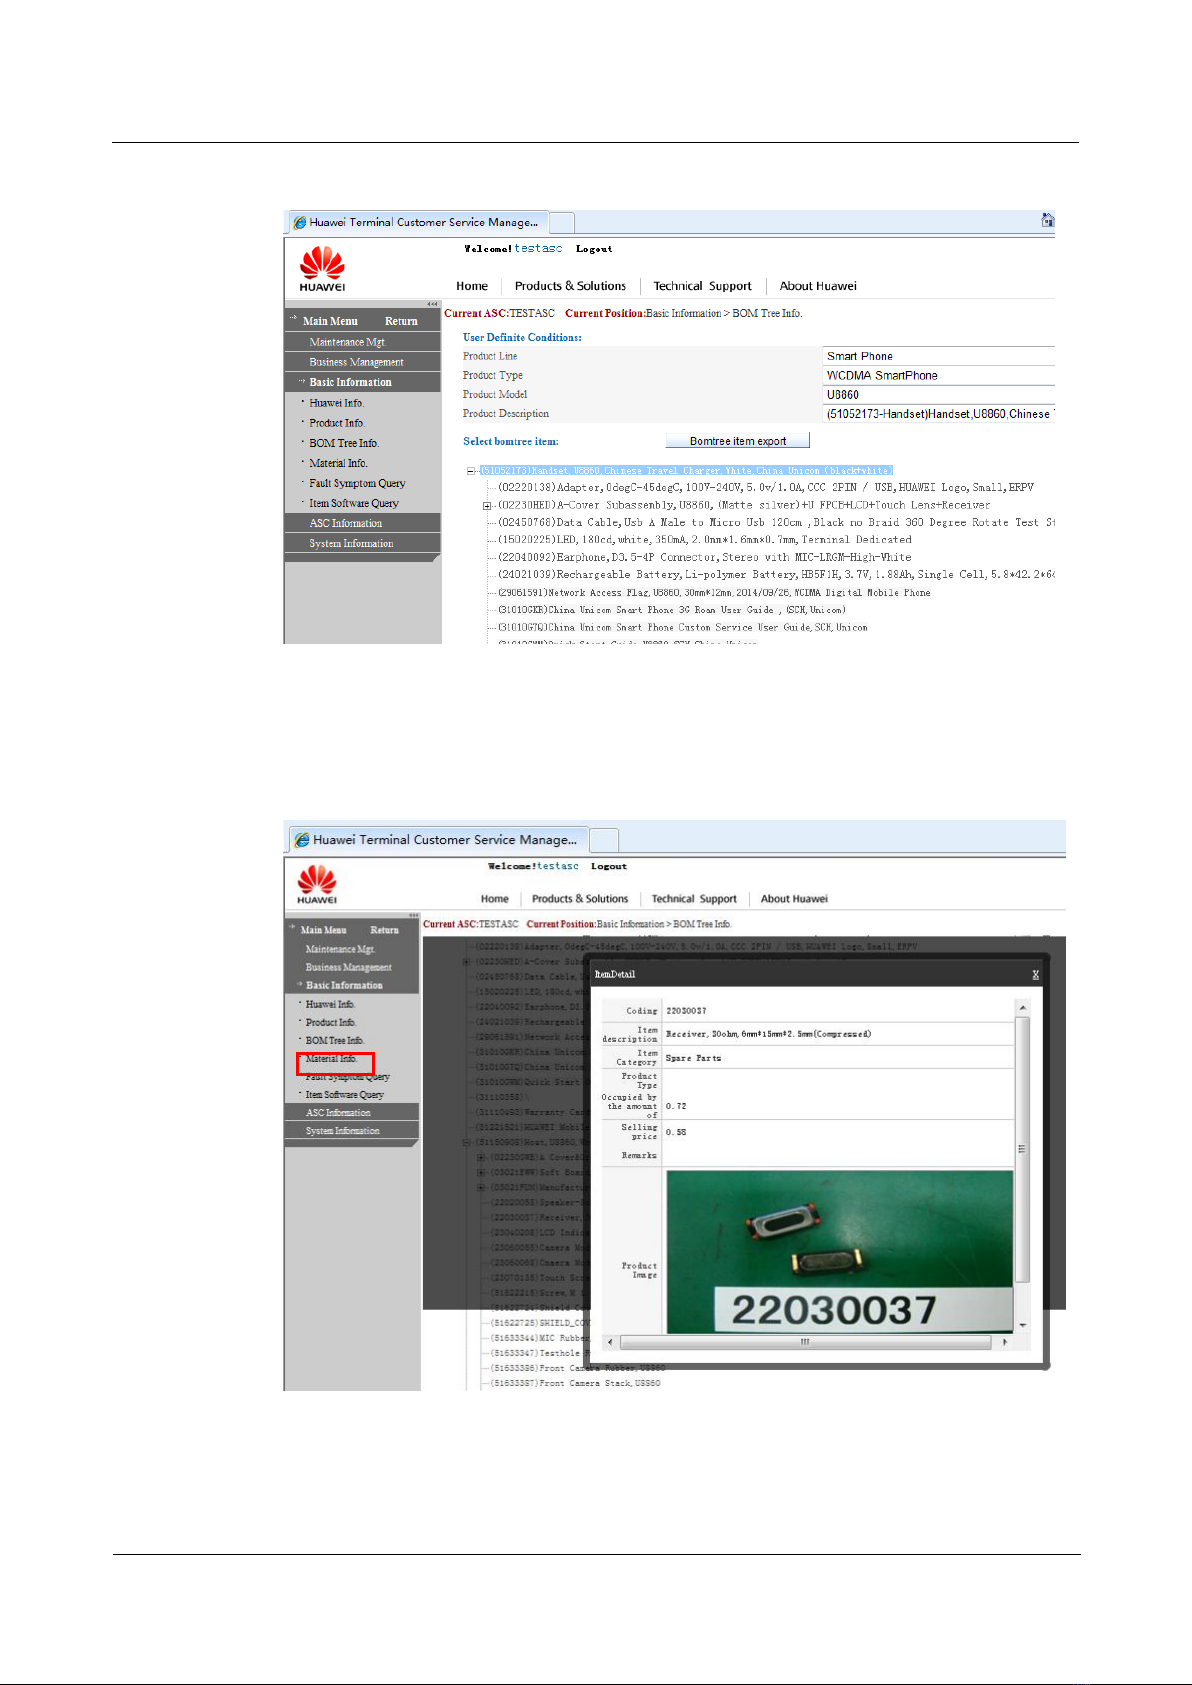
Task: Open Products & Solutions in the lower screenshot
Action: point(580,899)
